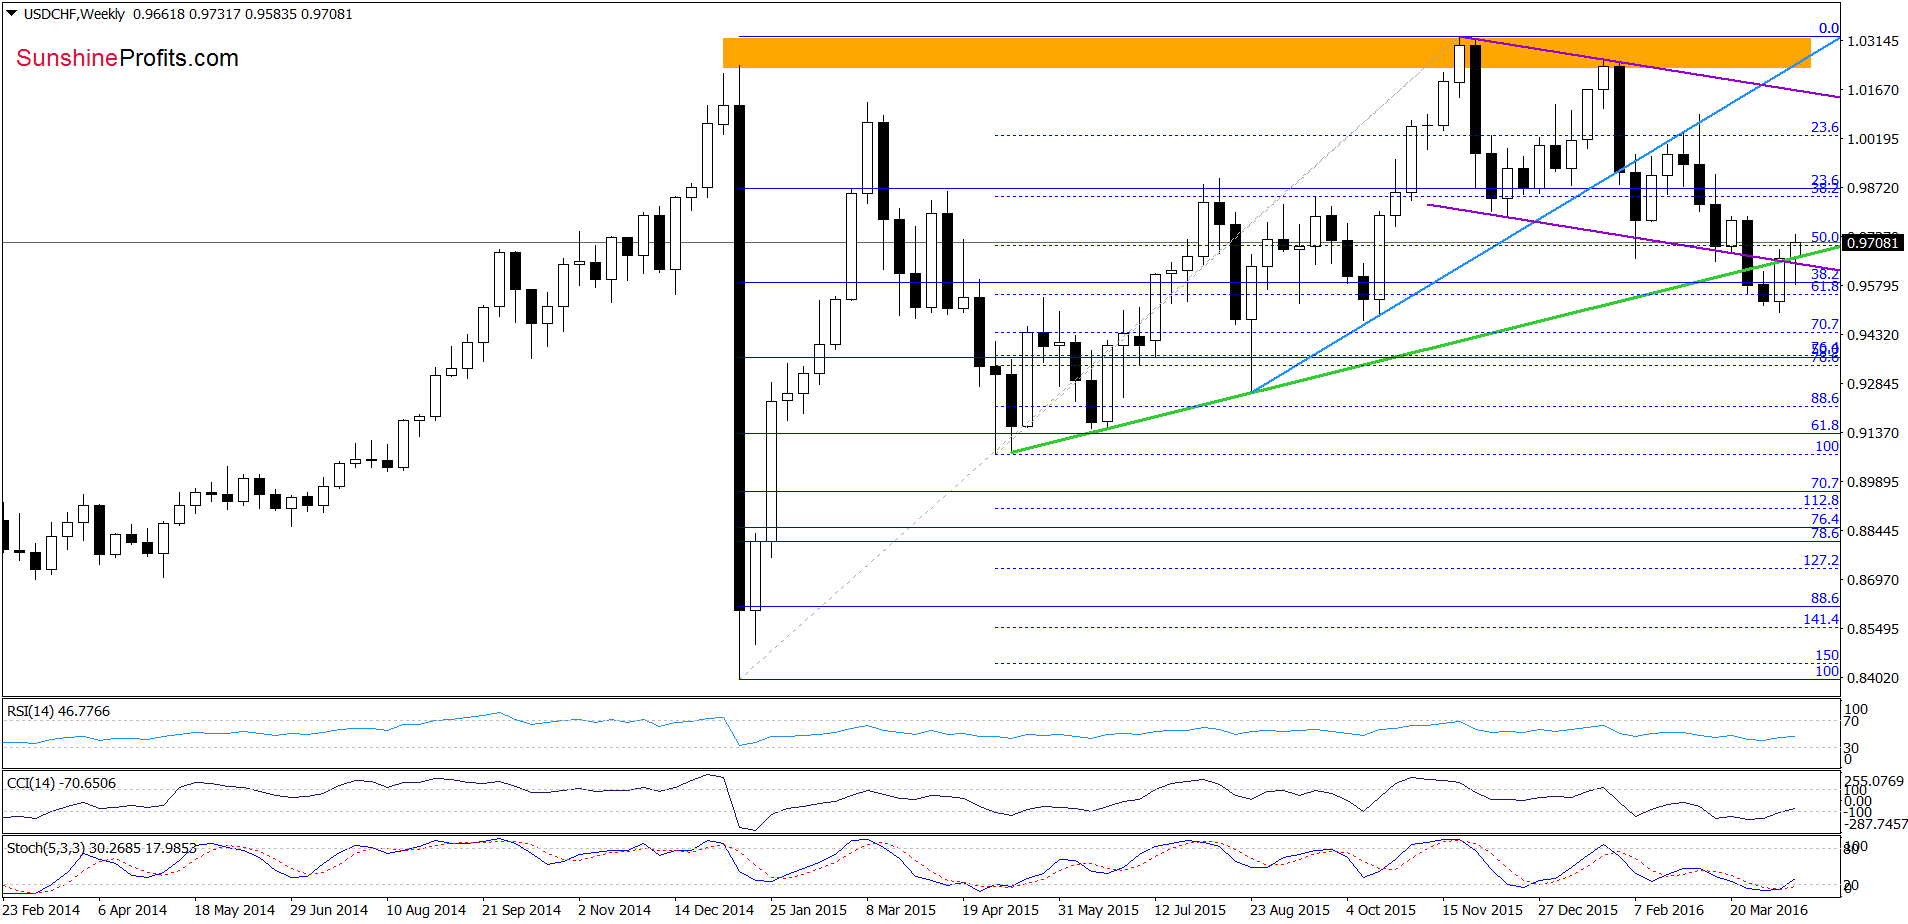
Task: Click the 10 Aug 2014 date label
Action: click(426, 910)
